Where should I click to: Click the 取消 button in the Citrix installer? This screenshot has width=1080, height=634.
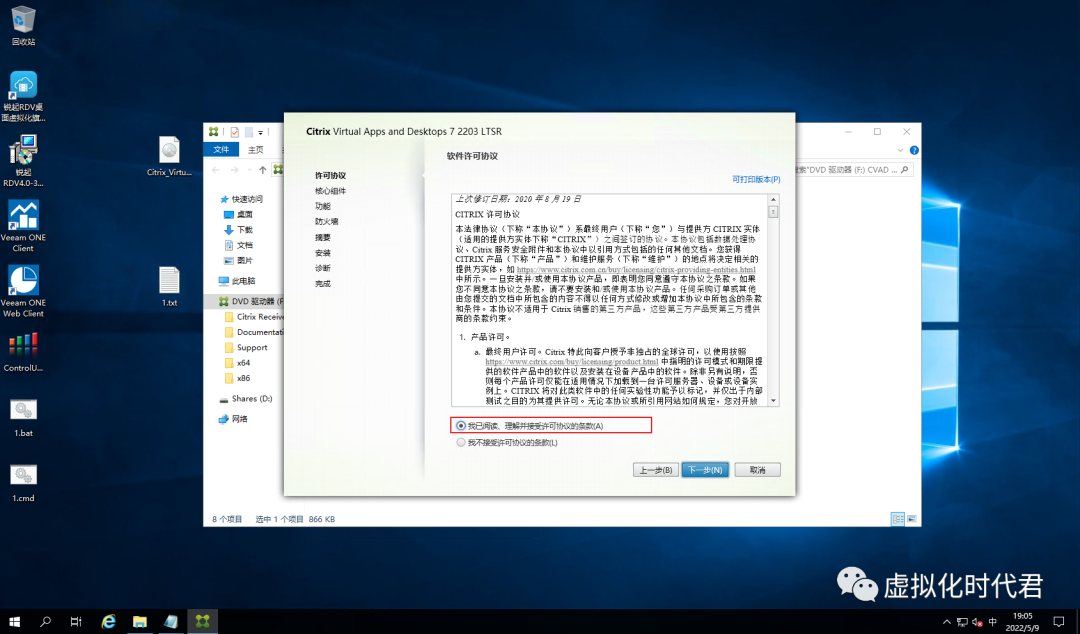[757, 470]
